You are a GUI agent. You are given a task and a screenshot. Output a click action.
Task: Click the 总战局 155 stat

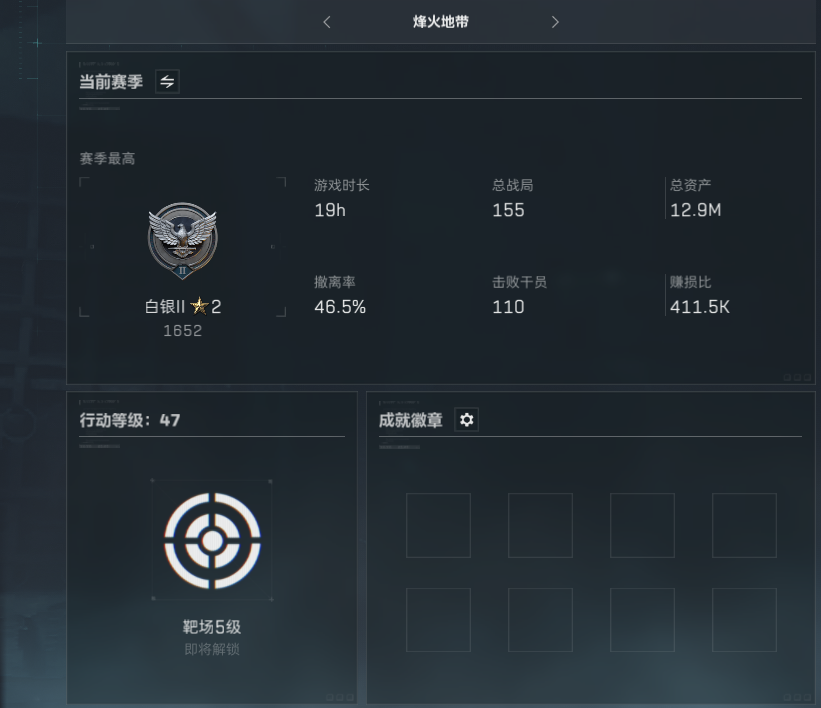[x=513, y=198]
